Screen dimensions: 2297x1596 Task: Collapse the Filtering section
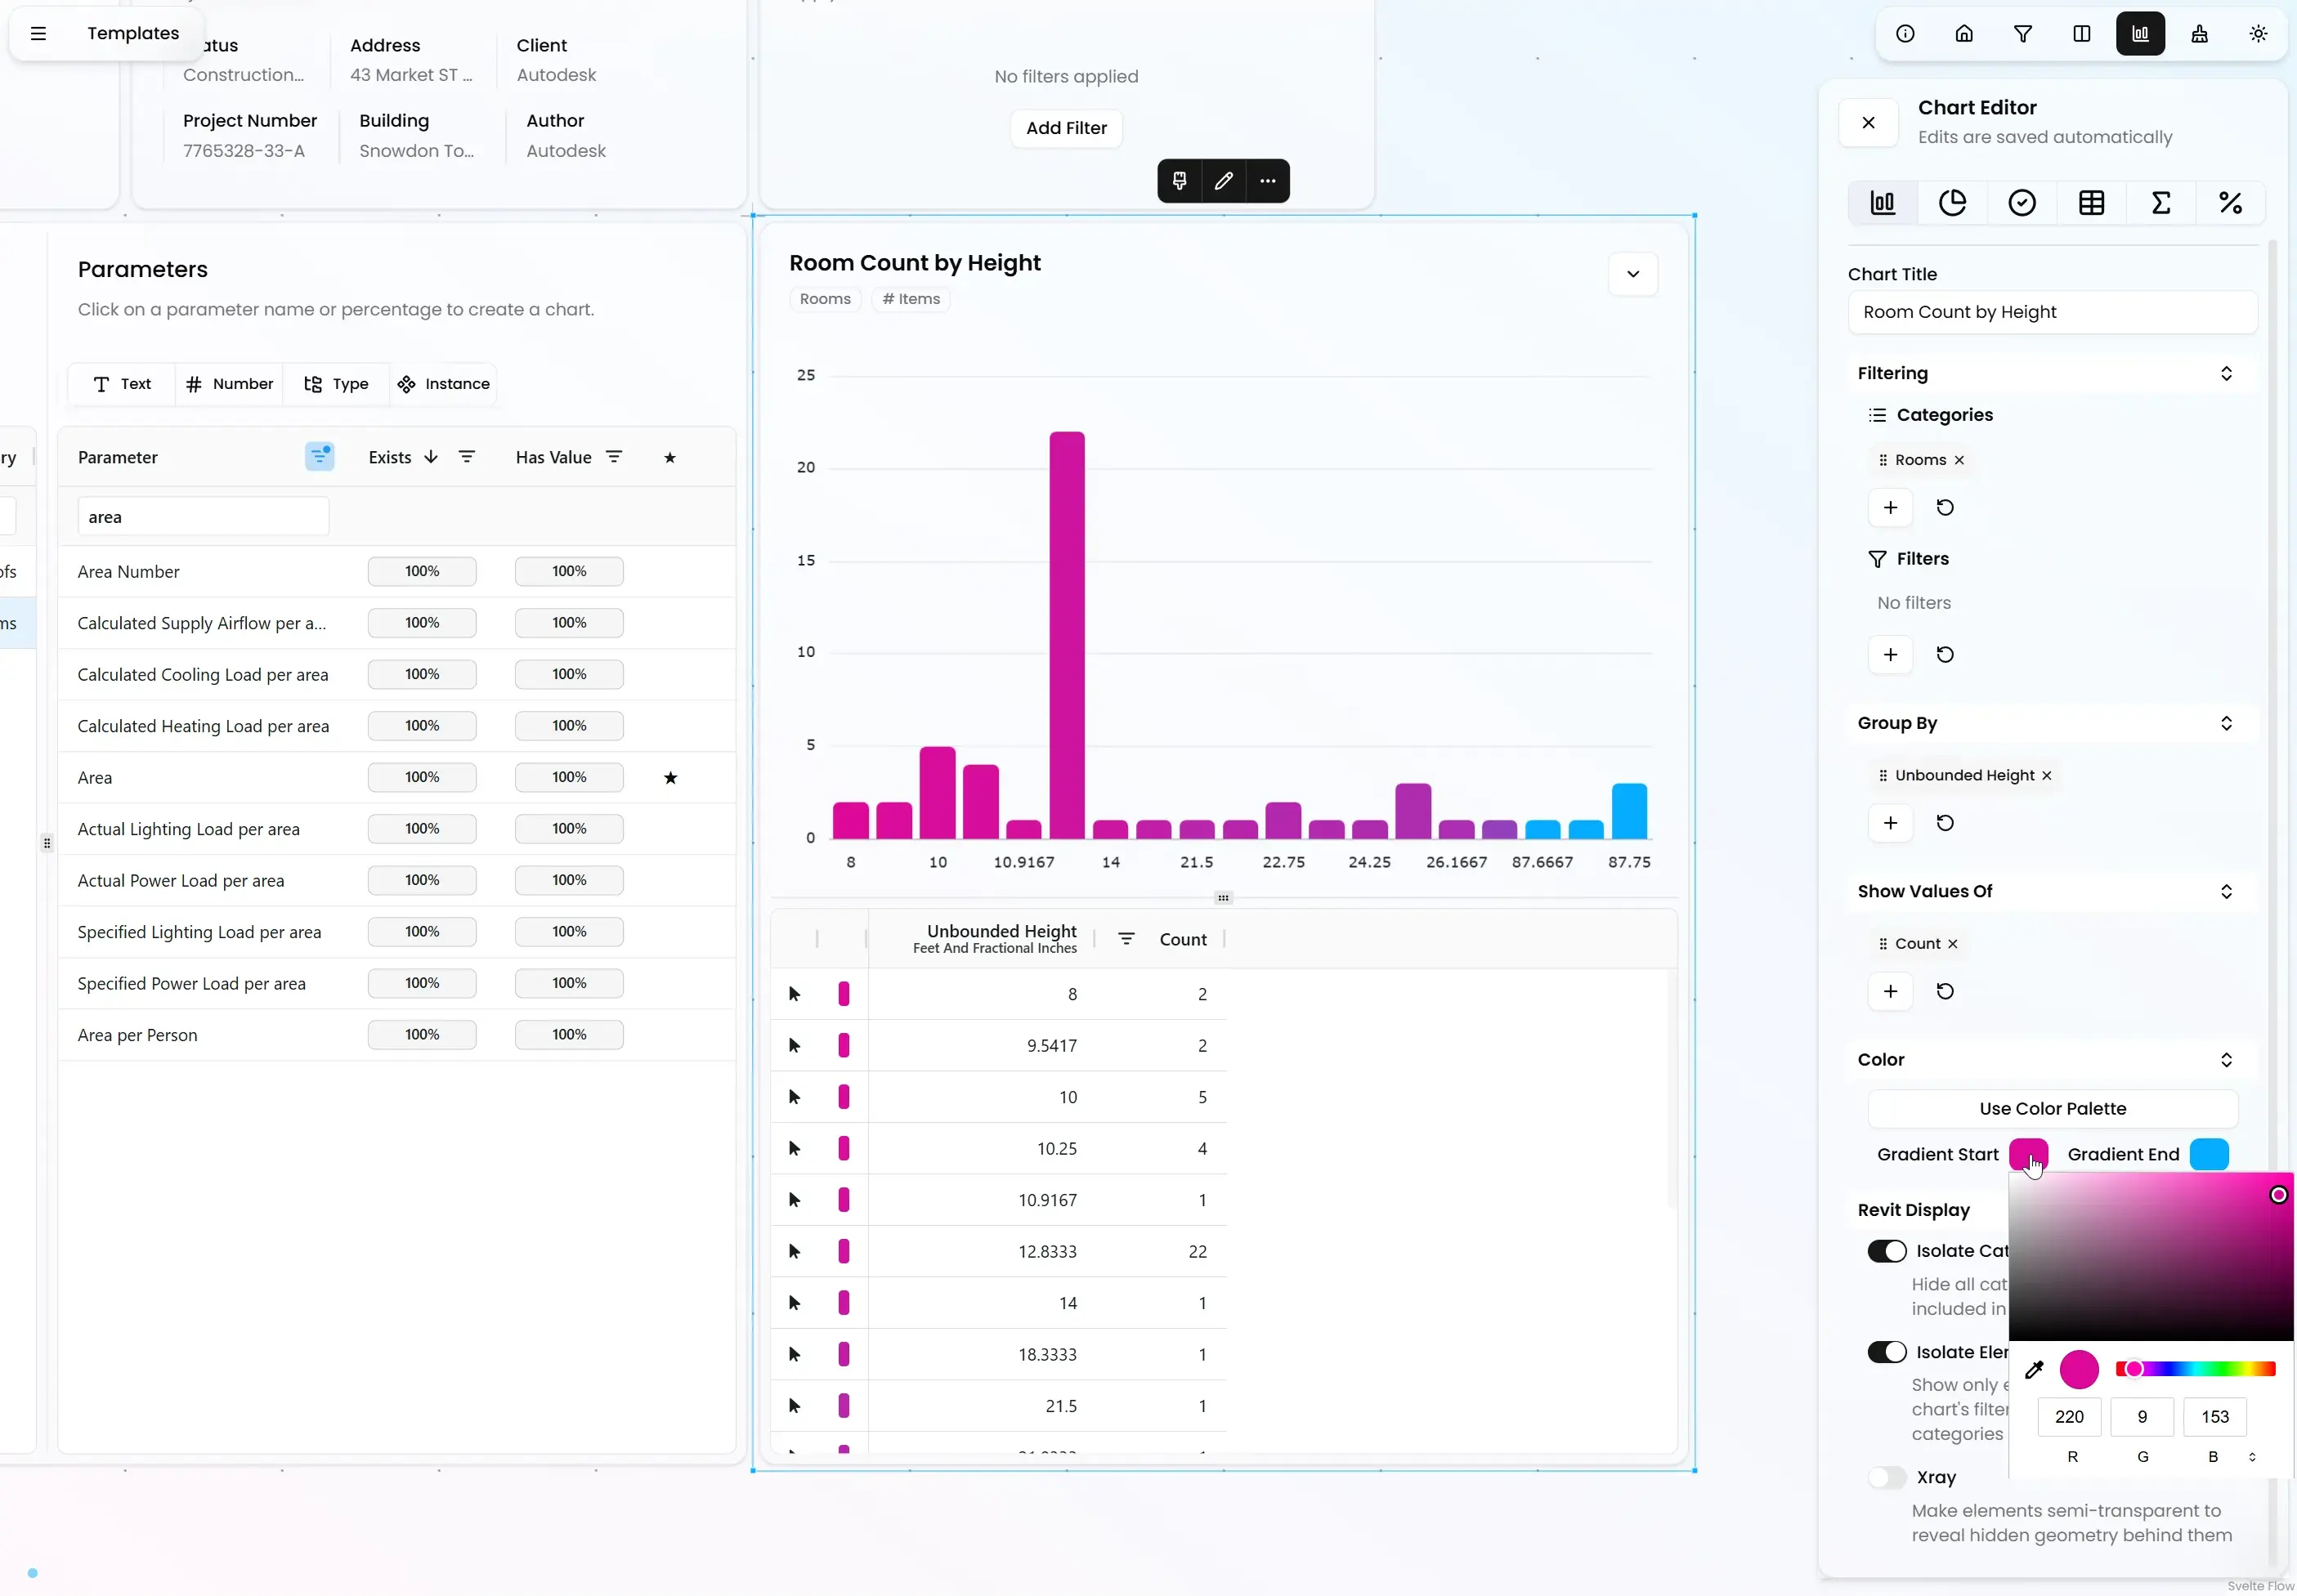tap(2226, 373)
